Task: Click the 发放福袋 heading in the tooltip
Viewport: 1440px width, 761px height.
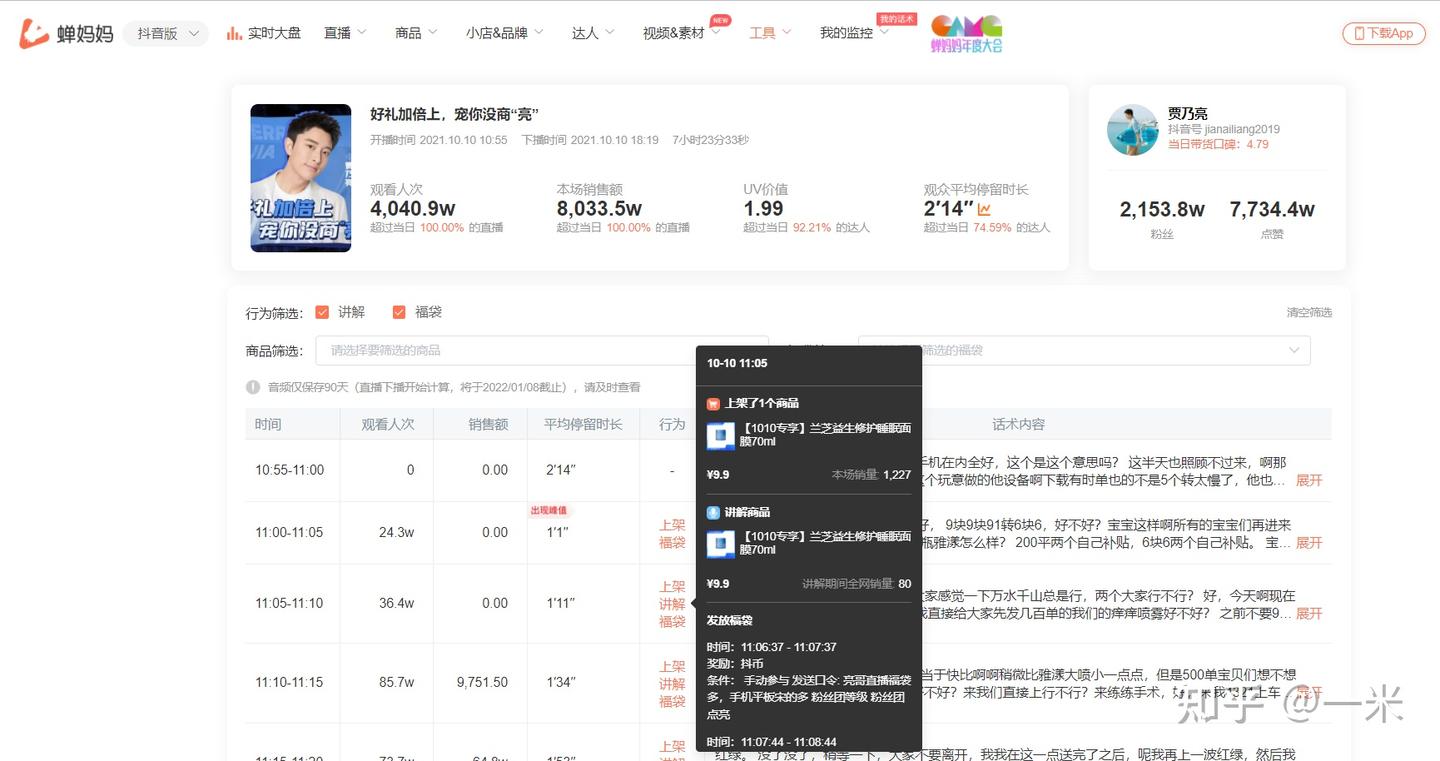Action: (x=729, y=621)
